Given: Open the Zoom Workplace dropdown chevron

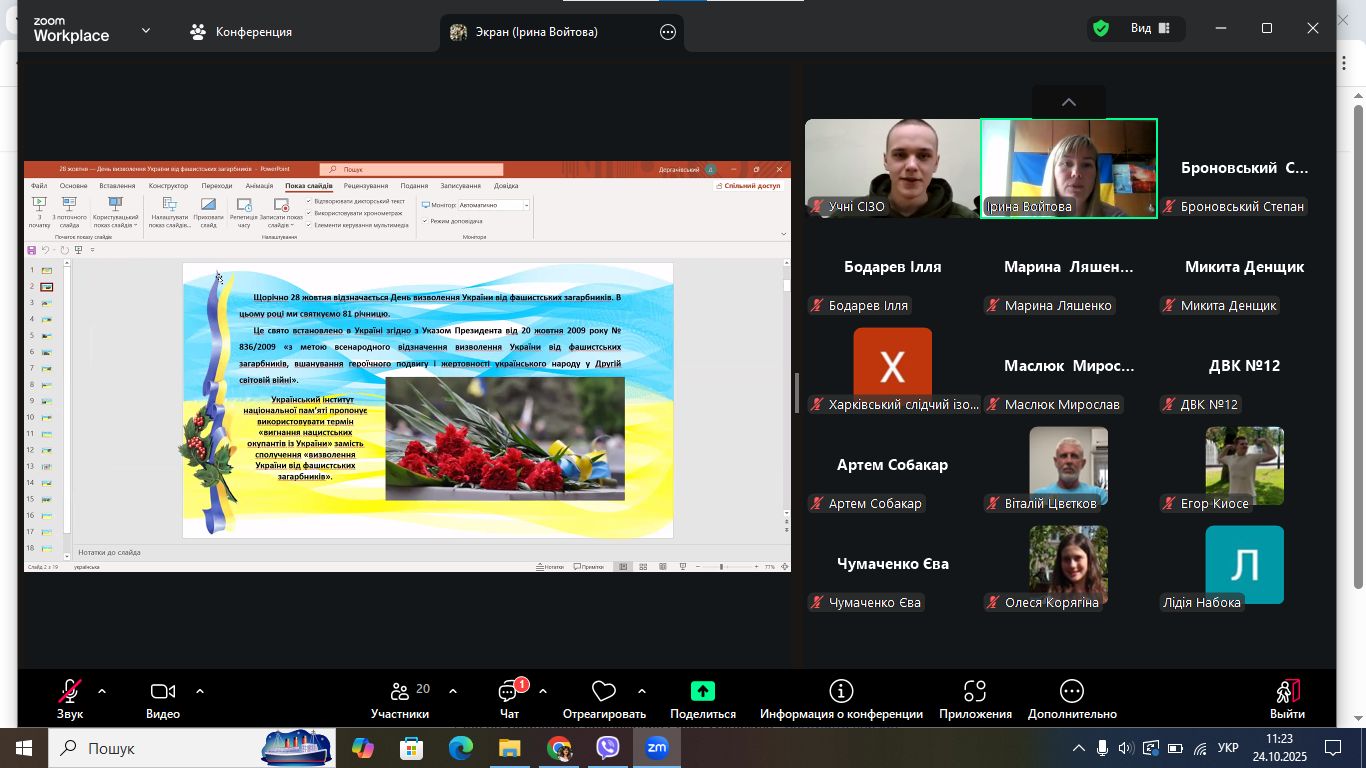Looking at the screenshot, I should click(146, 31).
